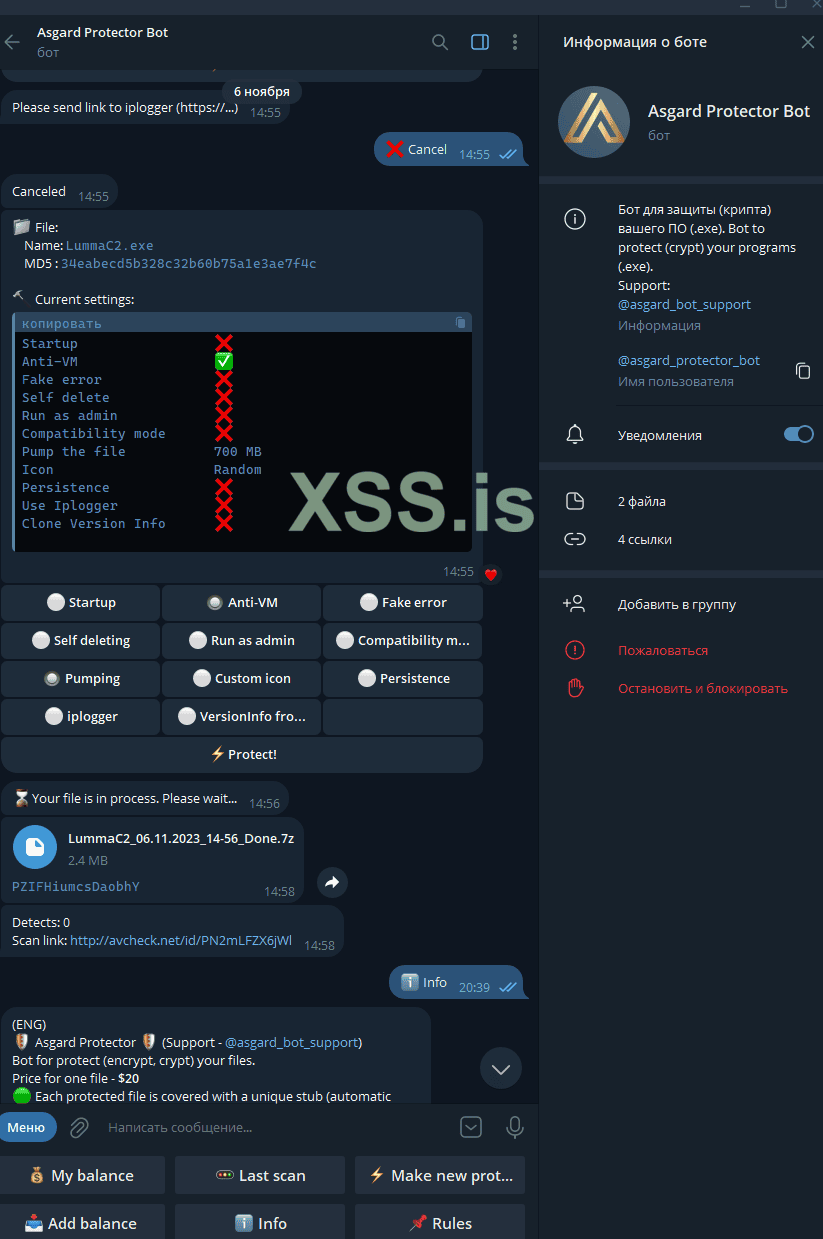This screenshot has height=1239, width=823.
Task: Click the Canceled message bubble
Action: 59,192
